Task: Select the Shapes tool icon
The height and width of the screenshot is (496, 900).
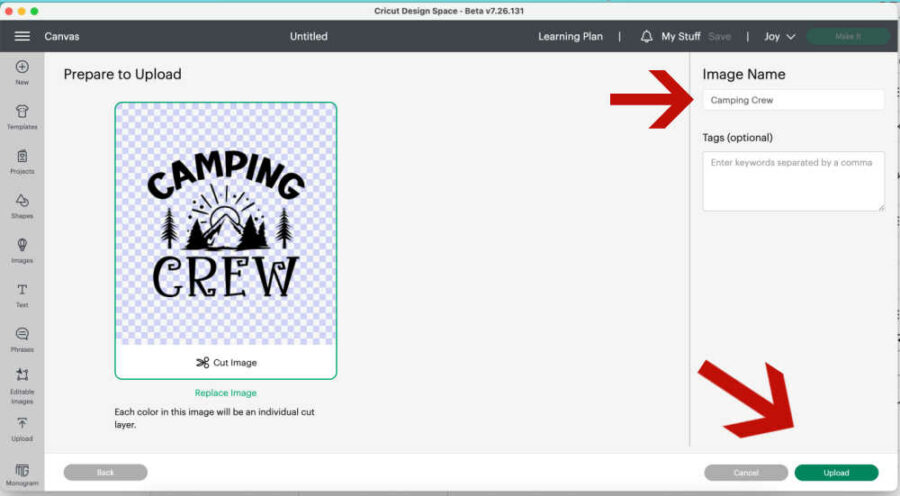Action: point(22,201)
